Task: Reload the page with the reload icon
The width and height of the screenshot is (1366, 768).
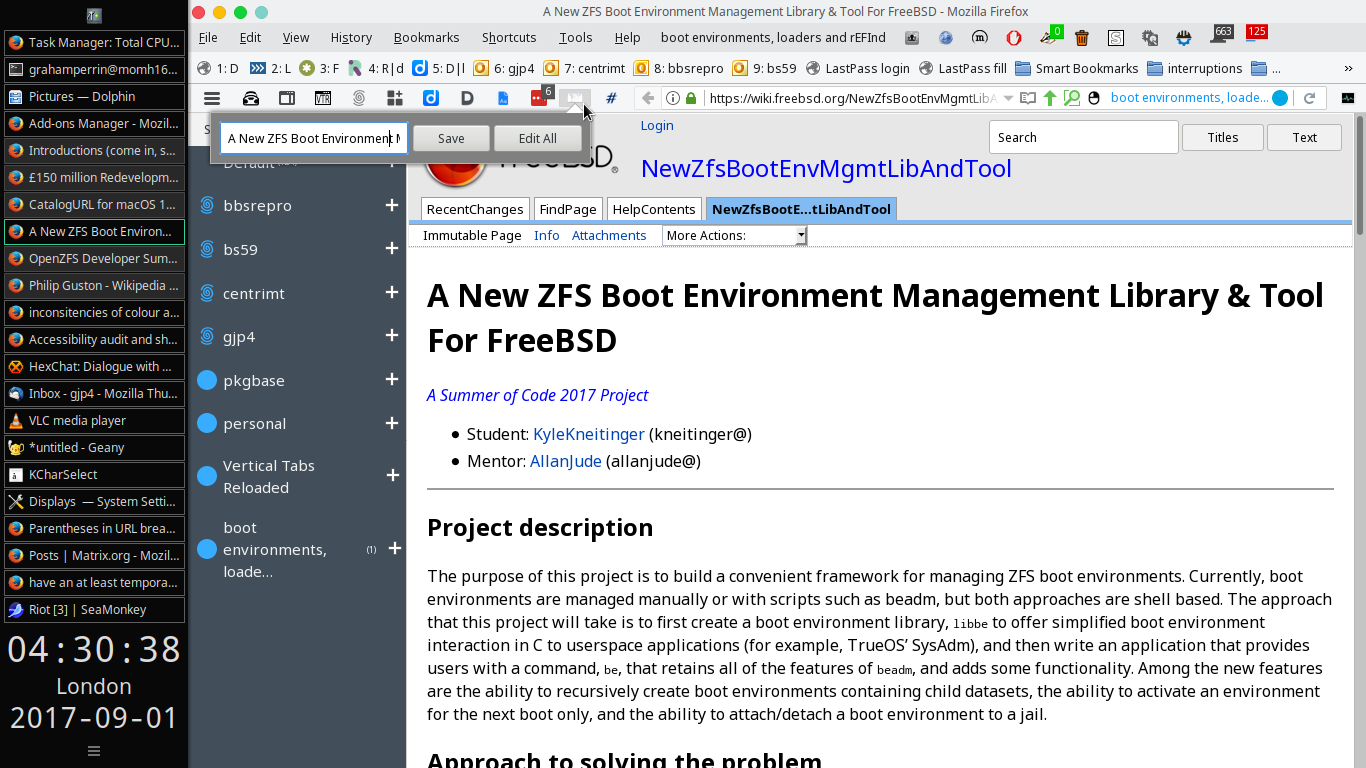Action: 1309,98
